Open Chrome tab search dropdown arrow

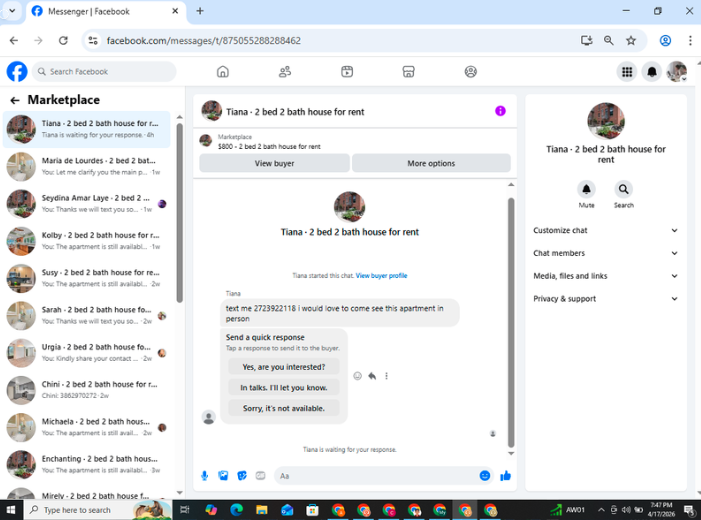[12, 11]
